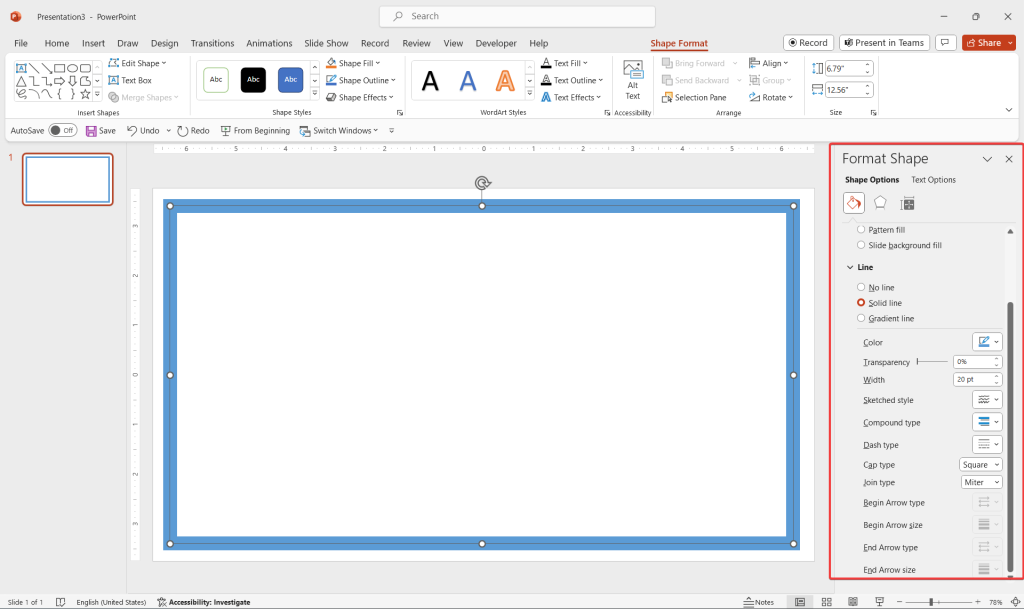This screenshot has width=1024, height=609.
Task: Select the No line radio button
Action: coord(860,287)
